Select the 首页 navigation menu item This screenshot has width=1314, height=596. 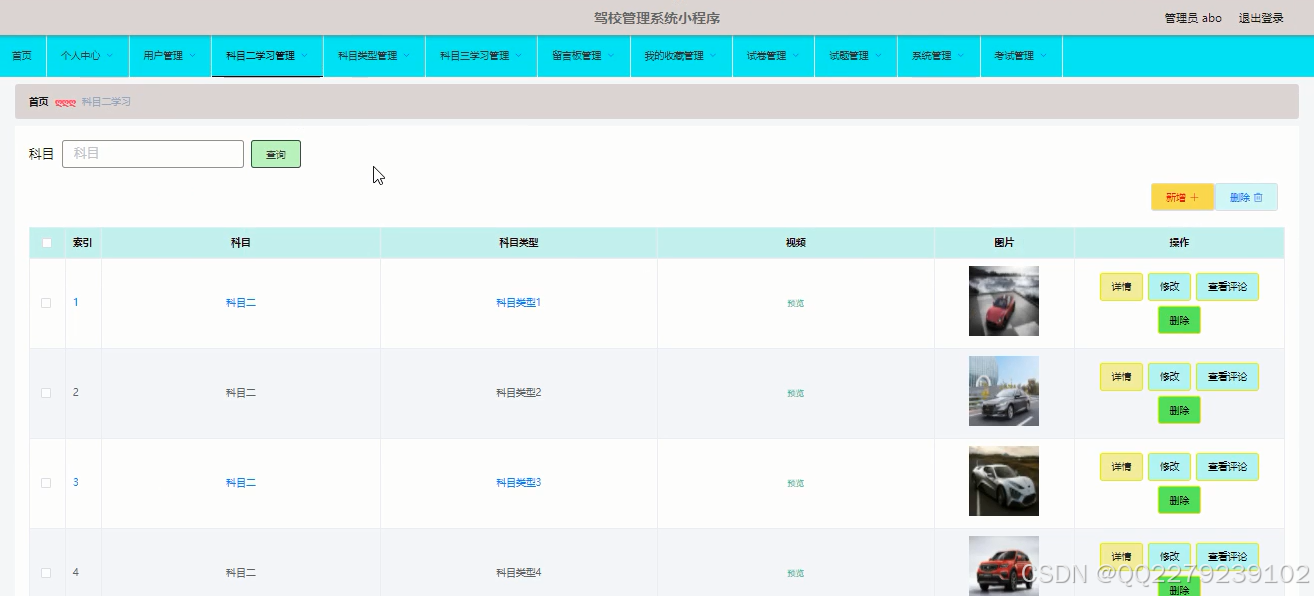click(x=21, y=56)
